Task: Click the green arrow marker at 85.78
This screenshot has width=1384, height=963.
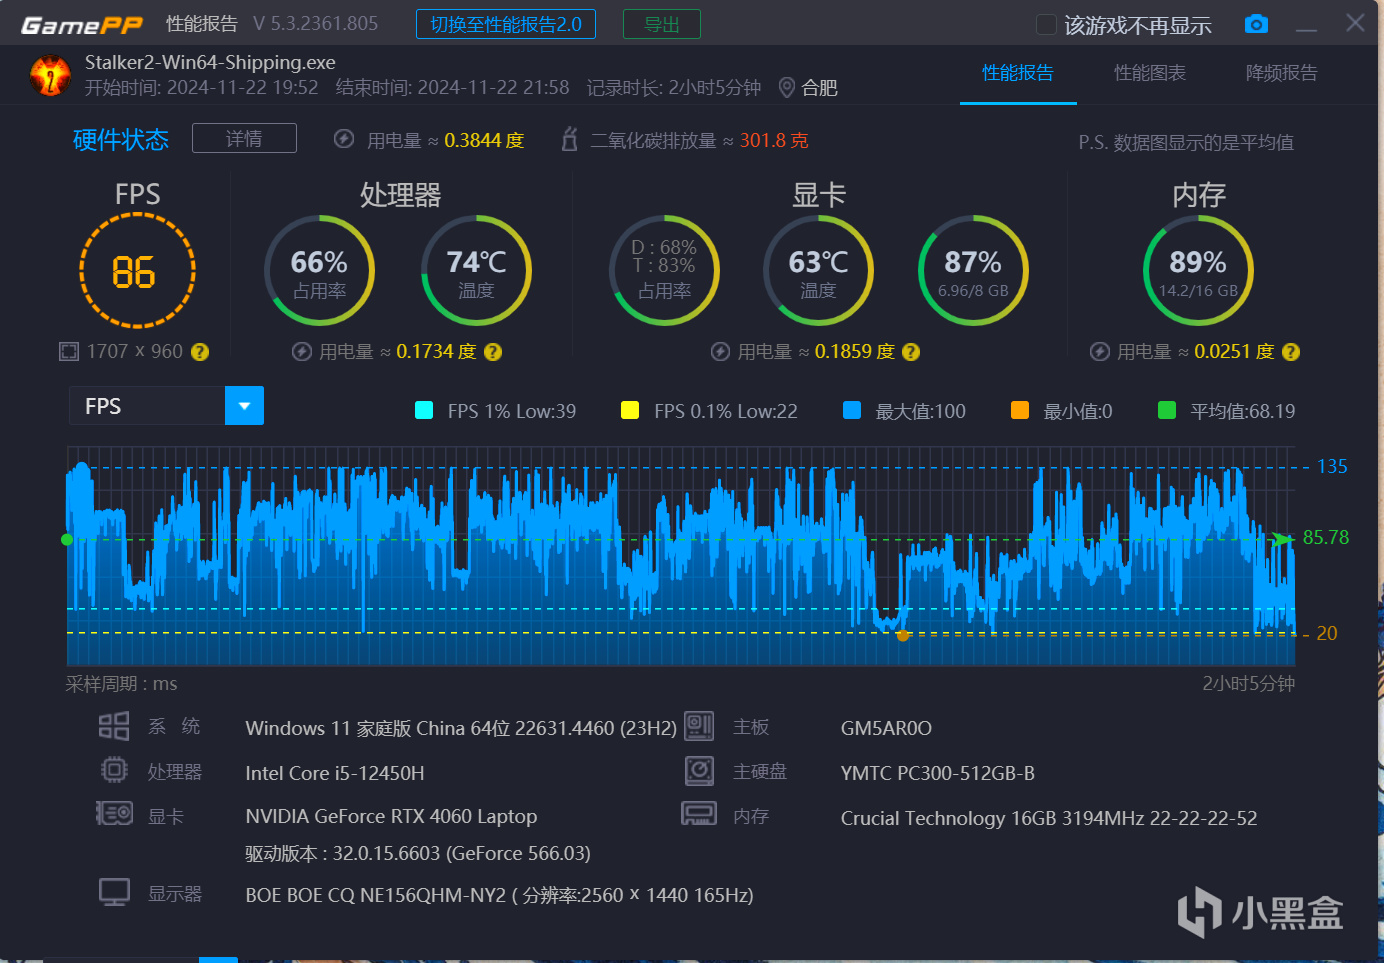Action: click(x=1282, y=539)
